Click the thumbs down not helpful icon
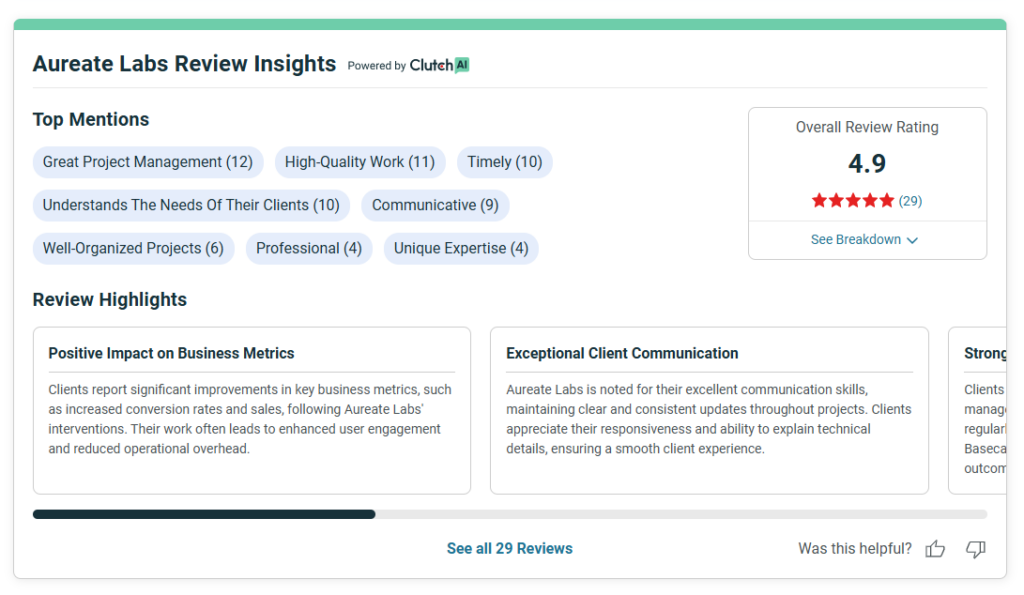Screen dimensions: 1024x595 976,549
